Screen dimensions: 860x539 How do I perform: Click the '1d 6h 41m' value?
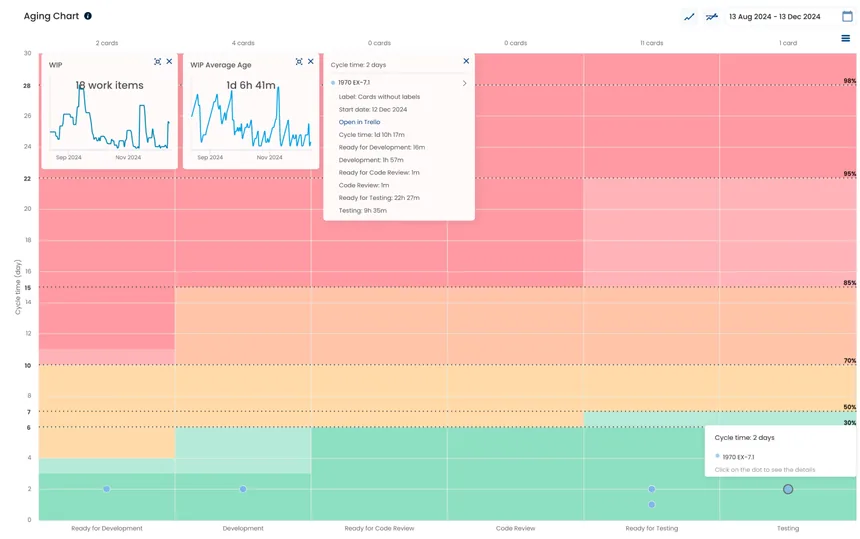point(251,85)
